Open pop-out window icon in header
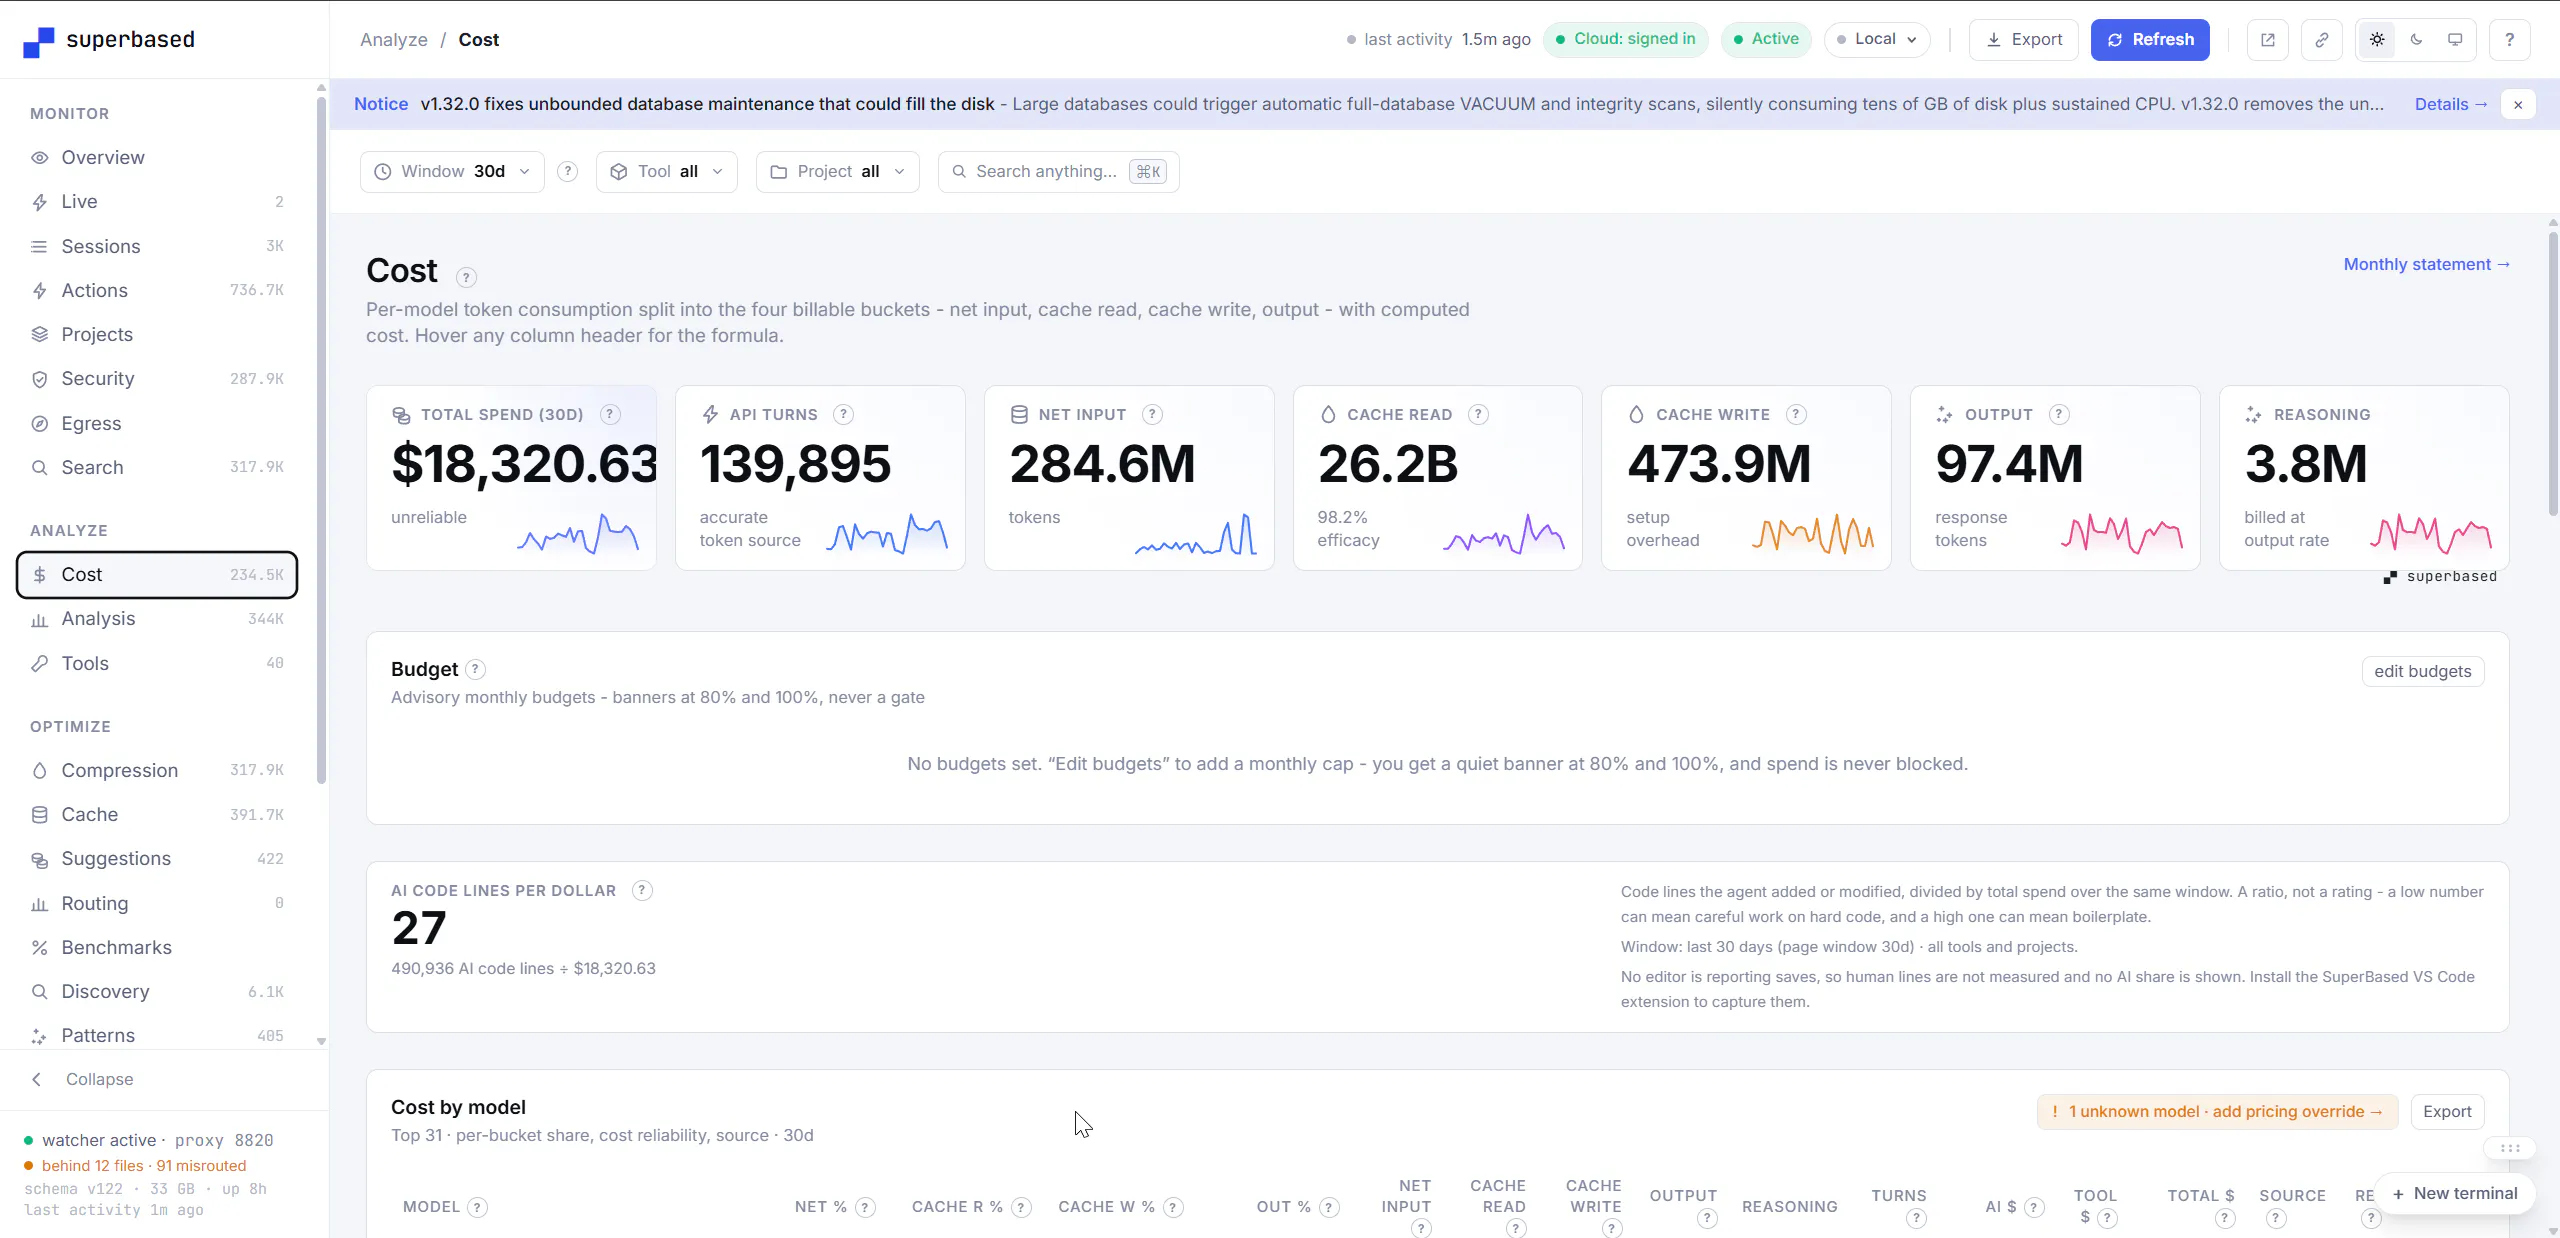This screenshot has height=1238, width=2560. coord(2267,40)
